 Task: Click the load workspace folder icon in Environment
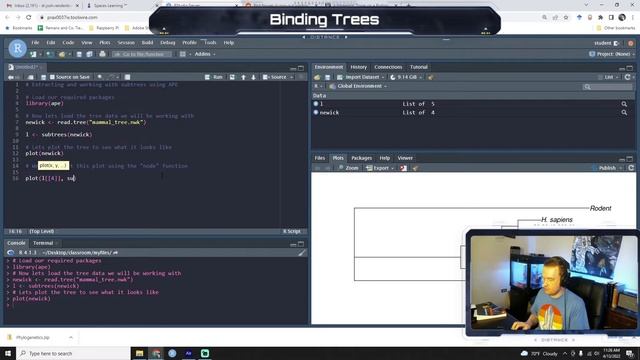(x=317, y=77)
